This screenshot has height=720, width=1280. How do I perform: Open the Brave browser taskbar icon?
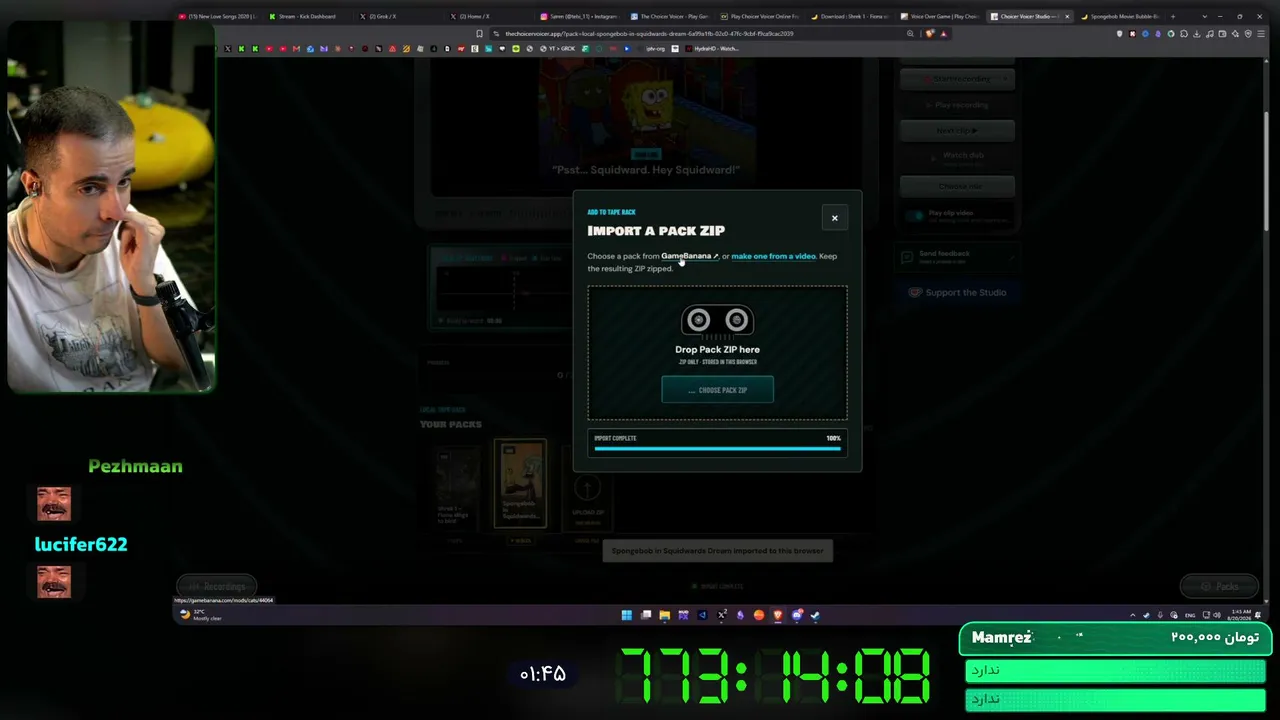[778, 615]
